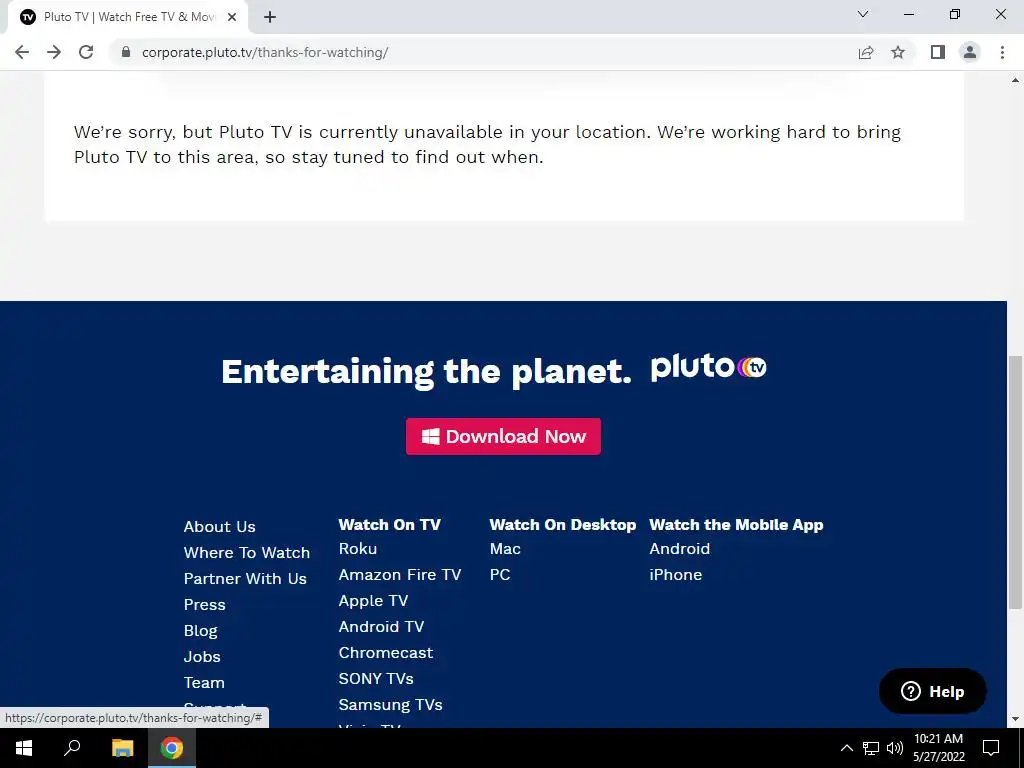Open the Help chat widget

pyautogui.click(x=933, y=691)
